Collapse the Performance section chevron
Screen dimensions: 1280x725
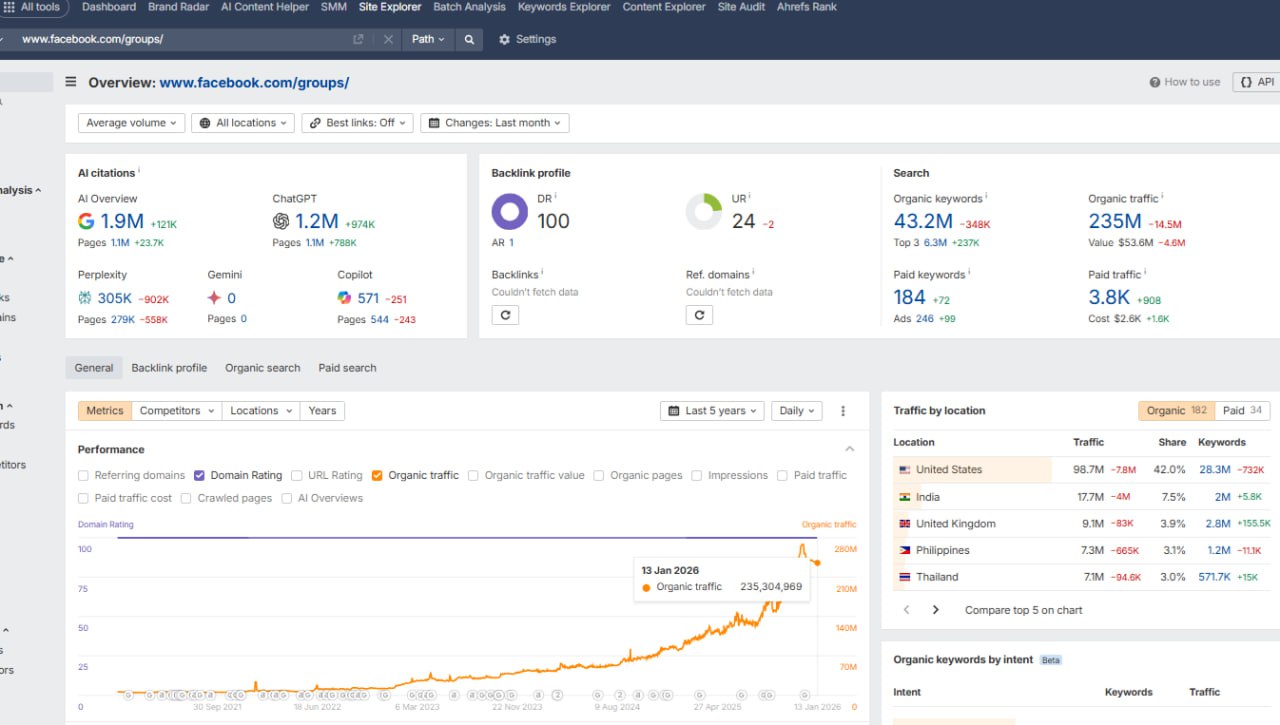click(x=850, y=450)
